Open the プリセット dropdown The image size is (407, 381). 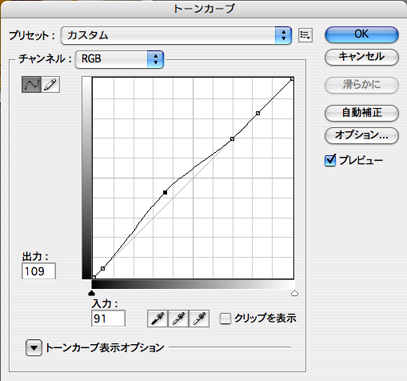tap(176, 35)
